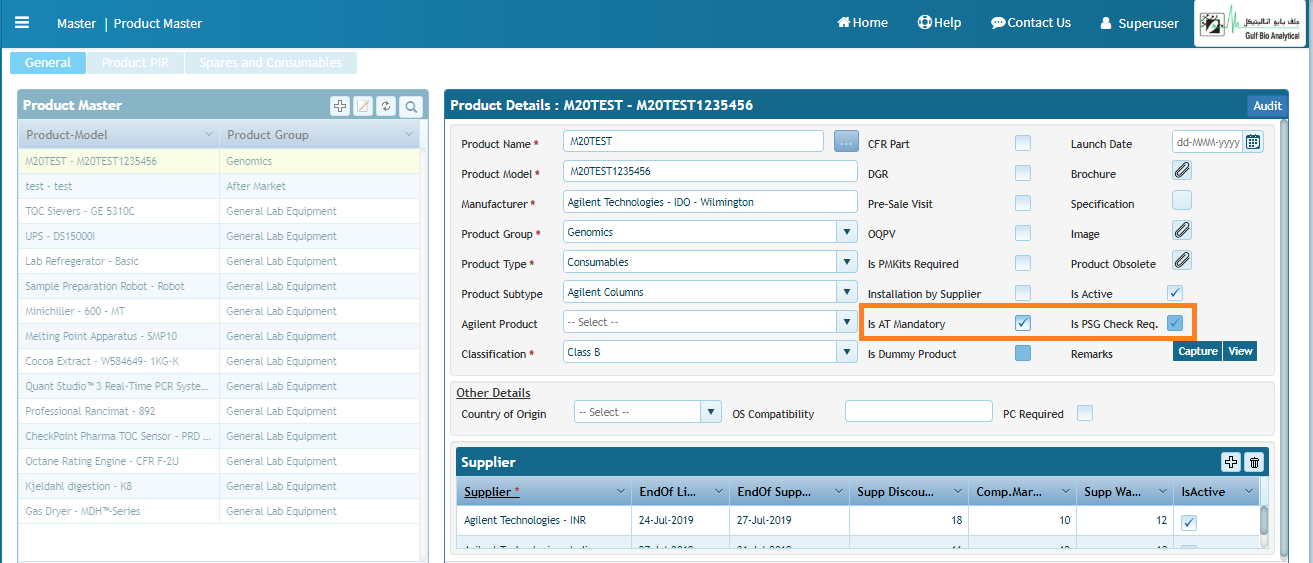Image resolution: width=1313 pixels, height=563 pixels.
Task: Expand the Classification dropdown
Action: (847, 352)
